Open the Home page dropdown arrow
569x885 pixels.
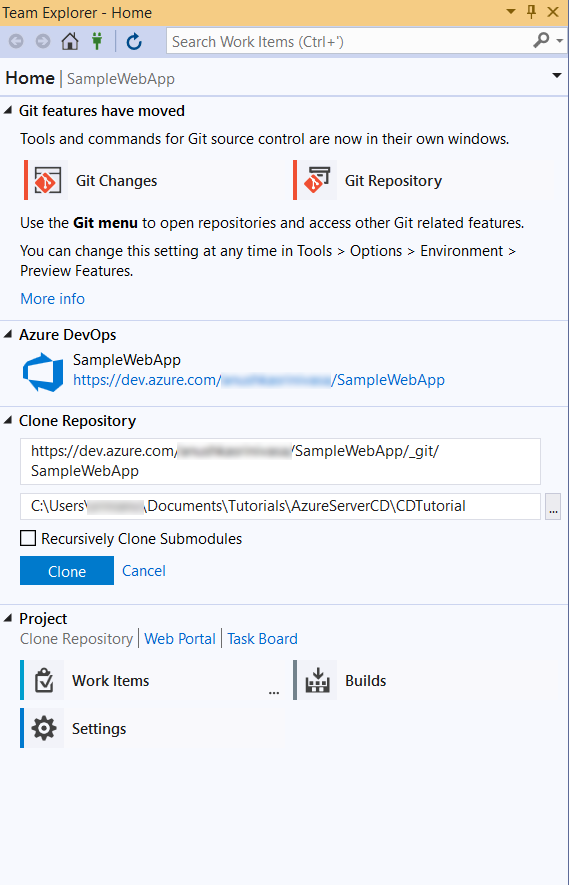pos(557,76)
